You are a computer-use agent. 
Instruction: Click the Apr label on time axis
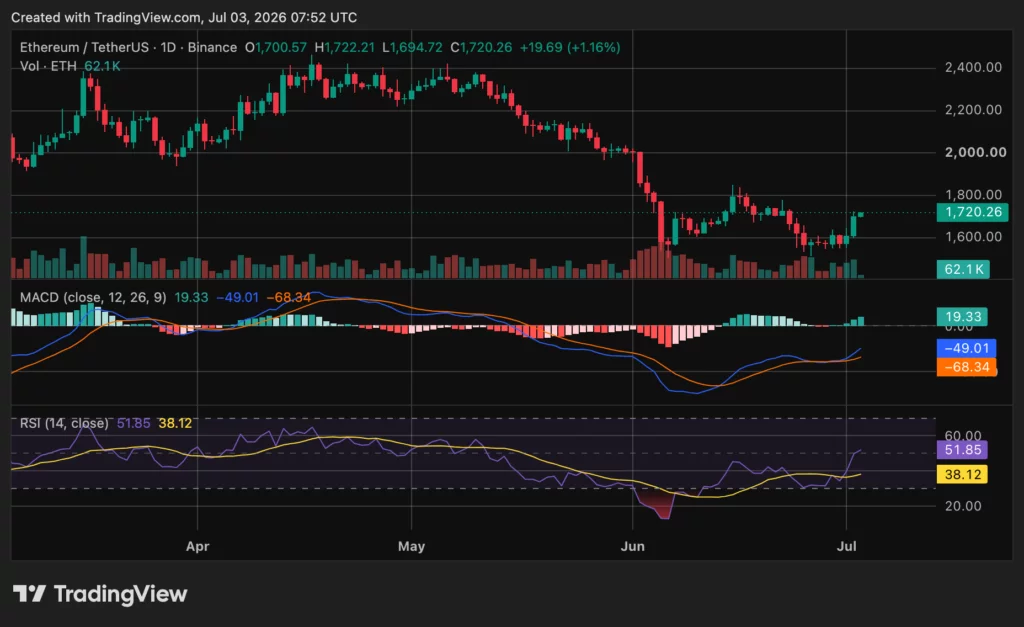click(x=197, y=546)
